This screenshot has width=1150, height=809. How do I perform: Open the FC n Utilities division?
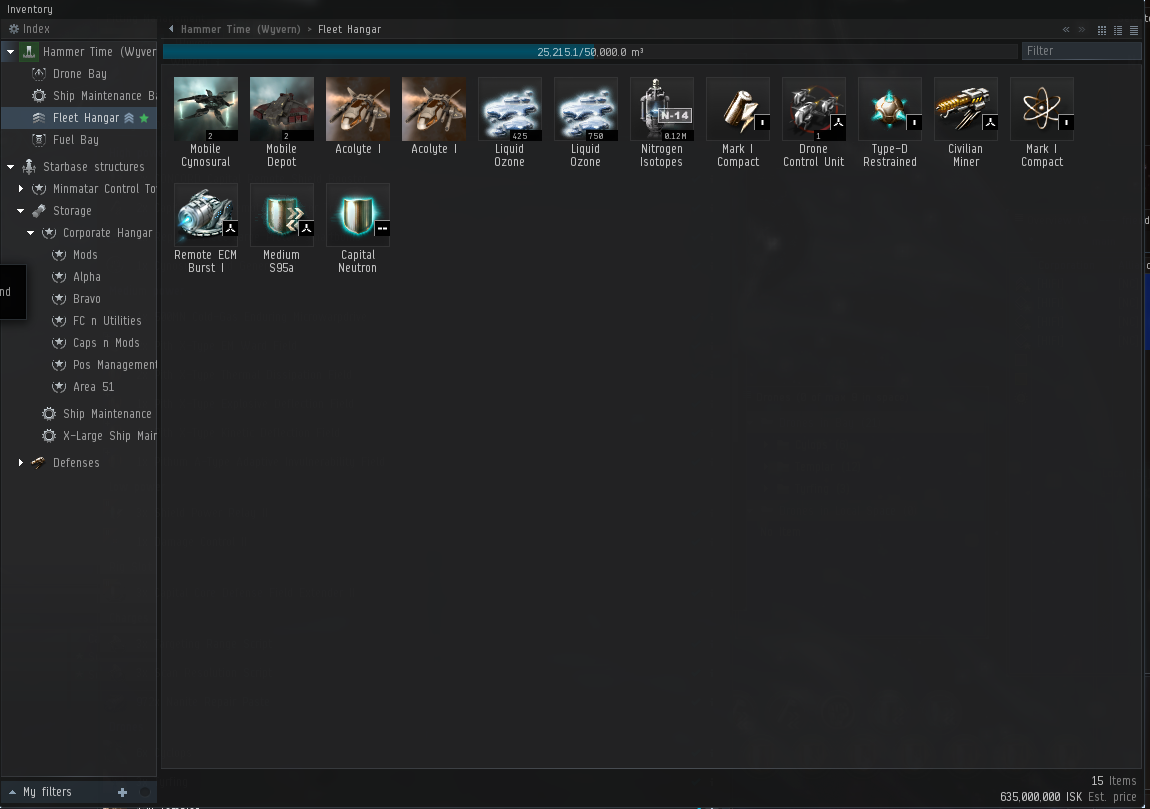point(106,321)
